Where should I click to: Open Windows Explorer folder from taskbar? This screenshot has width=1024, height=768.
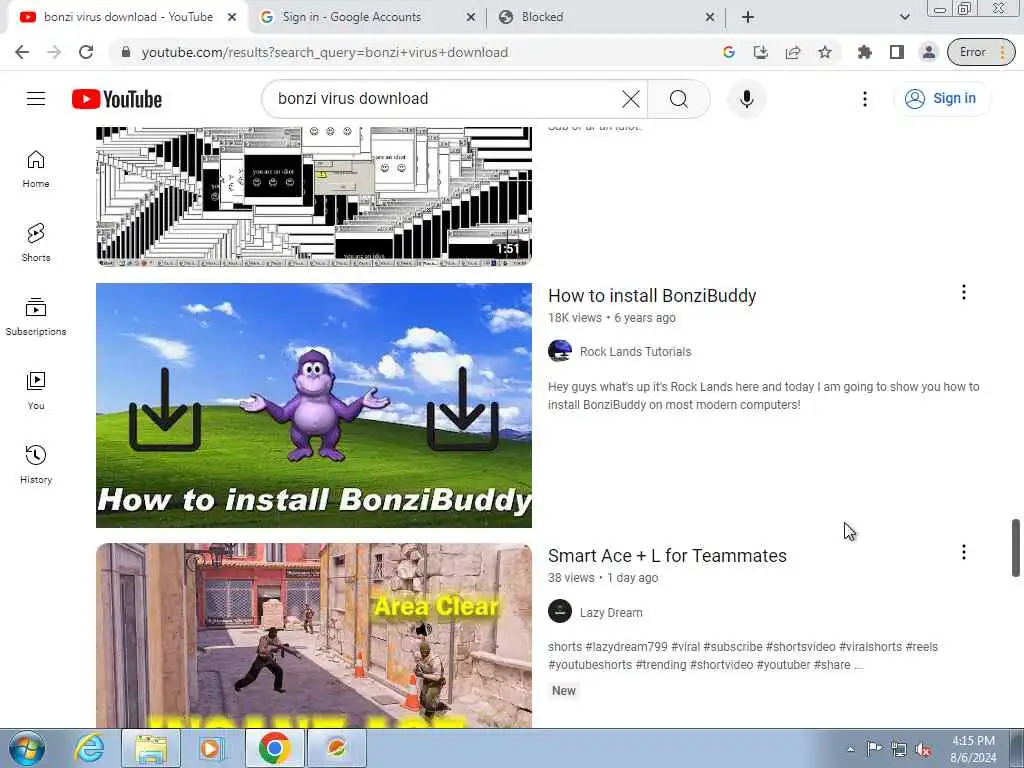pyautogui.click(x=150, y=748)
